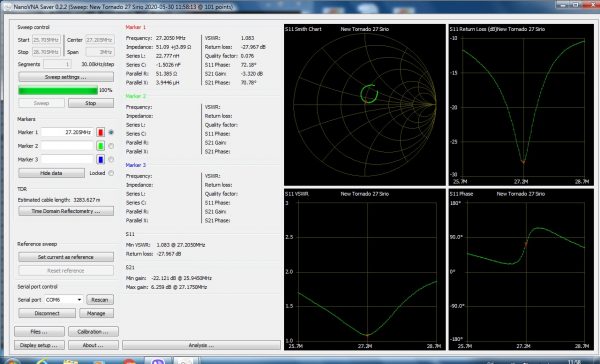The height and width of the screenshot is (364, 600).
Task: Click the Reset reference button
Action: point(66,271)
